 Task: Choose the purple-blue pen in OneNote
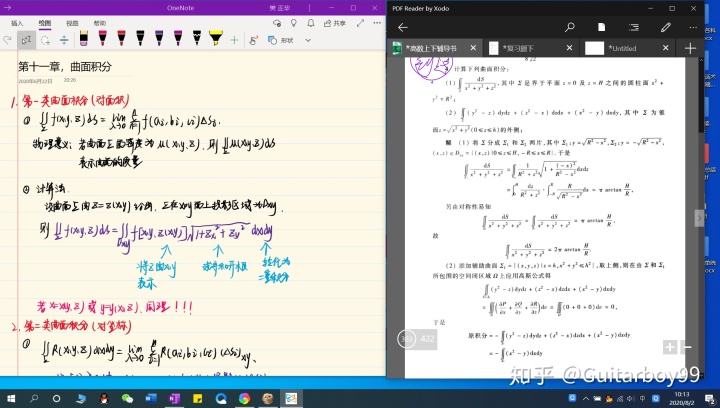coord(159,38)
